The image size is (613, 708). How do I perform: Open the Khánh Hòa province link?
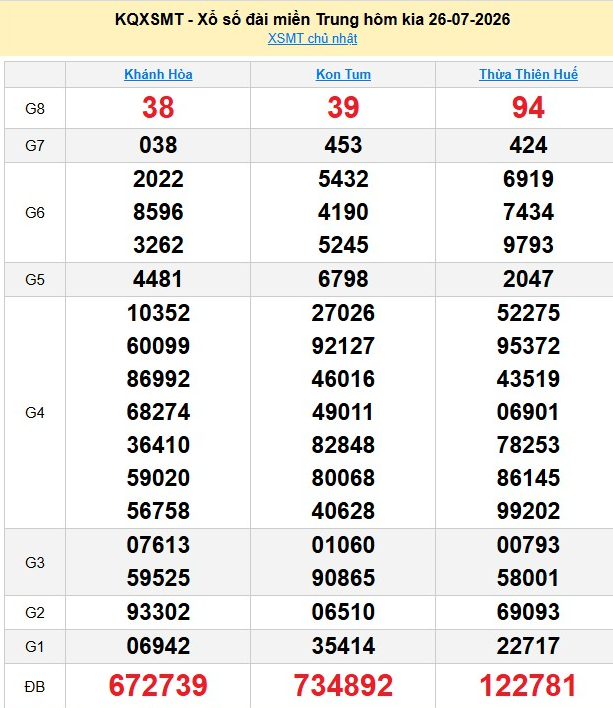[x=158, y=74]
